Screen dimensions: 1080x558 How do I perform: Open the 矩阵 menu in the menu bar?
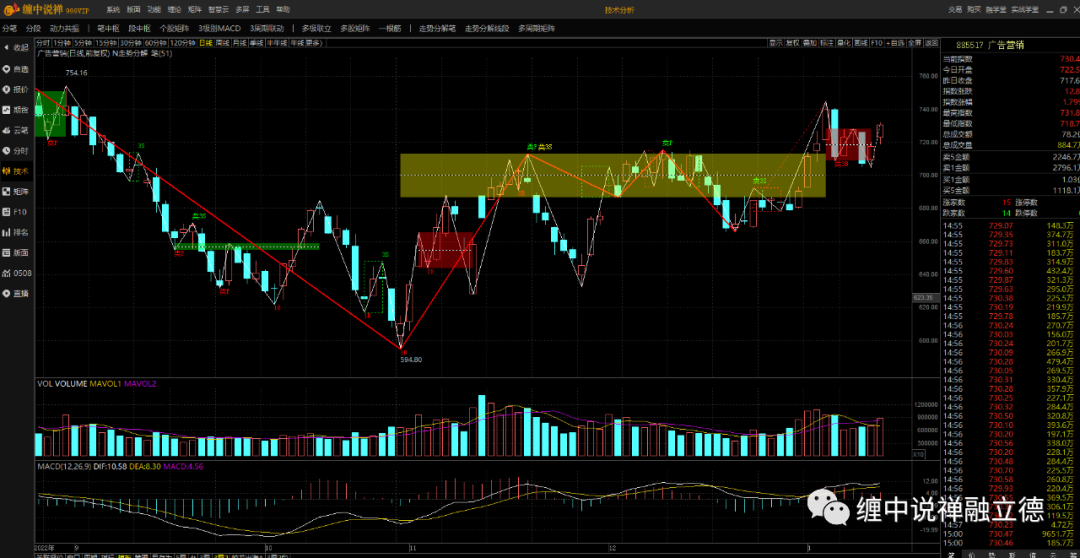coord(196,10)
